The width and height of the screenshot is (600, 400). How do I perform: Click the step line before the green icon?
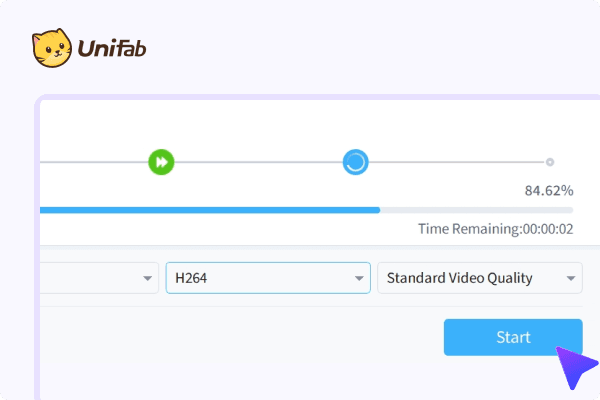pyautogui.click(x=92, y=161)
